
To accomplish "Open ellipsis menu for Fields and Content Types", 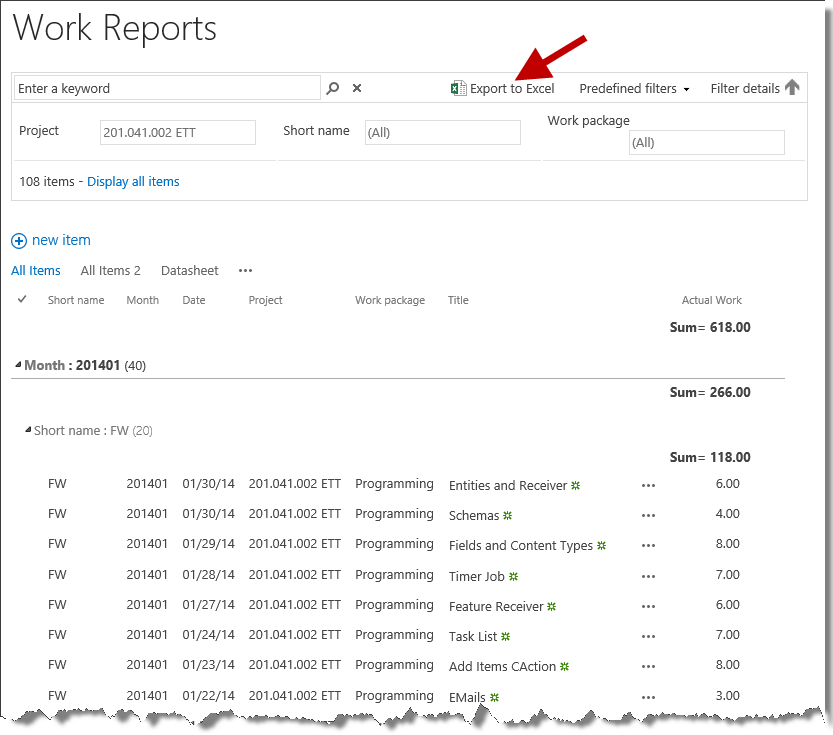I will (x=648, y=545).
